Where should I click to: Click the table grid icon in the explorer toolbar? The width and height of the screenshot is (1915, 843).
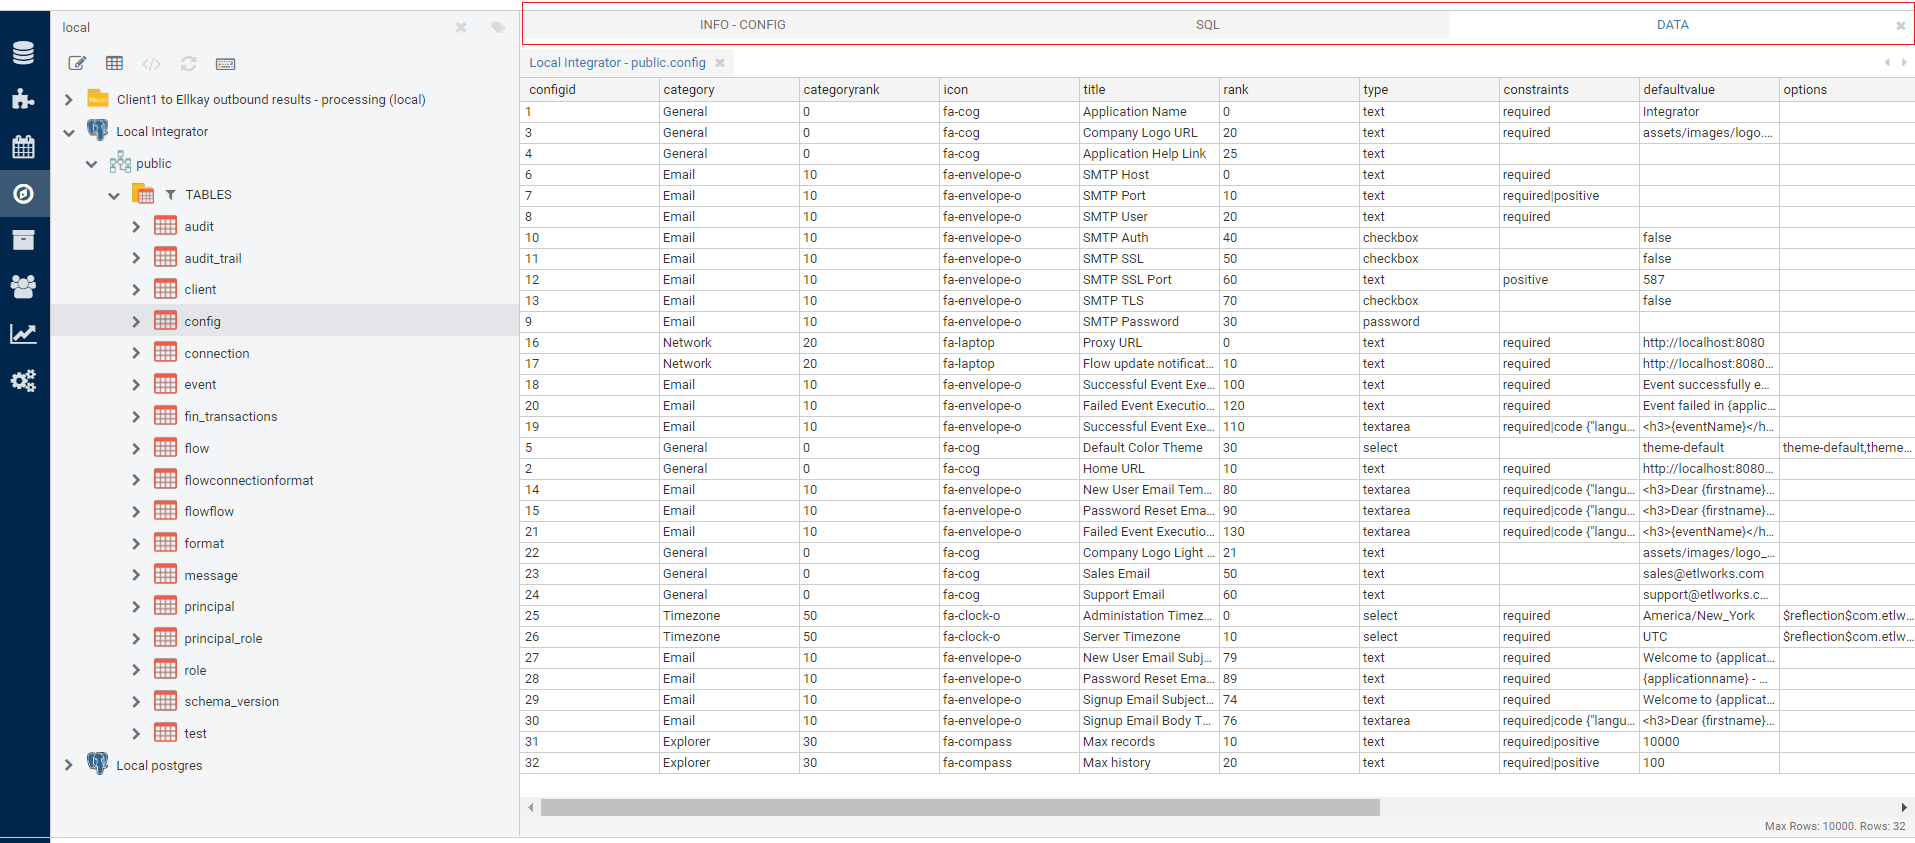[115, 63]
